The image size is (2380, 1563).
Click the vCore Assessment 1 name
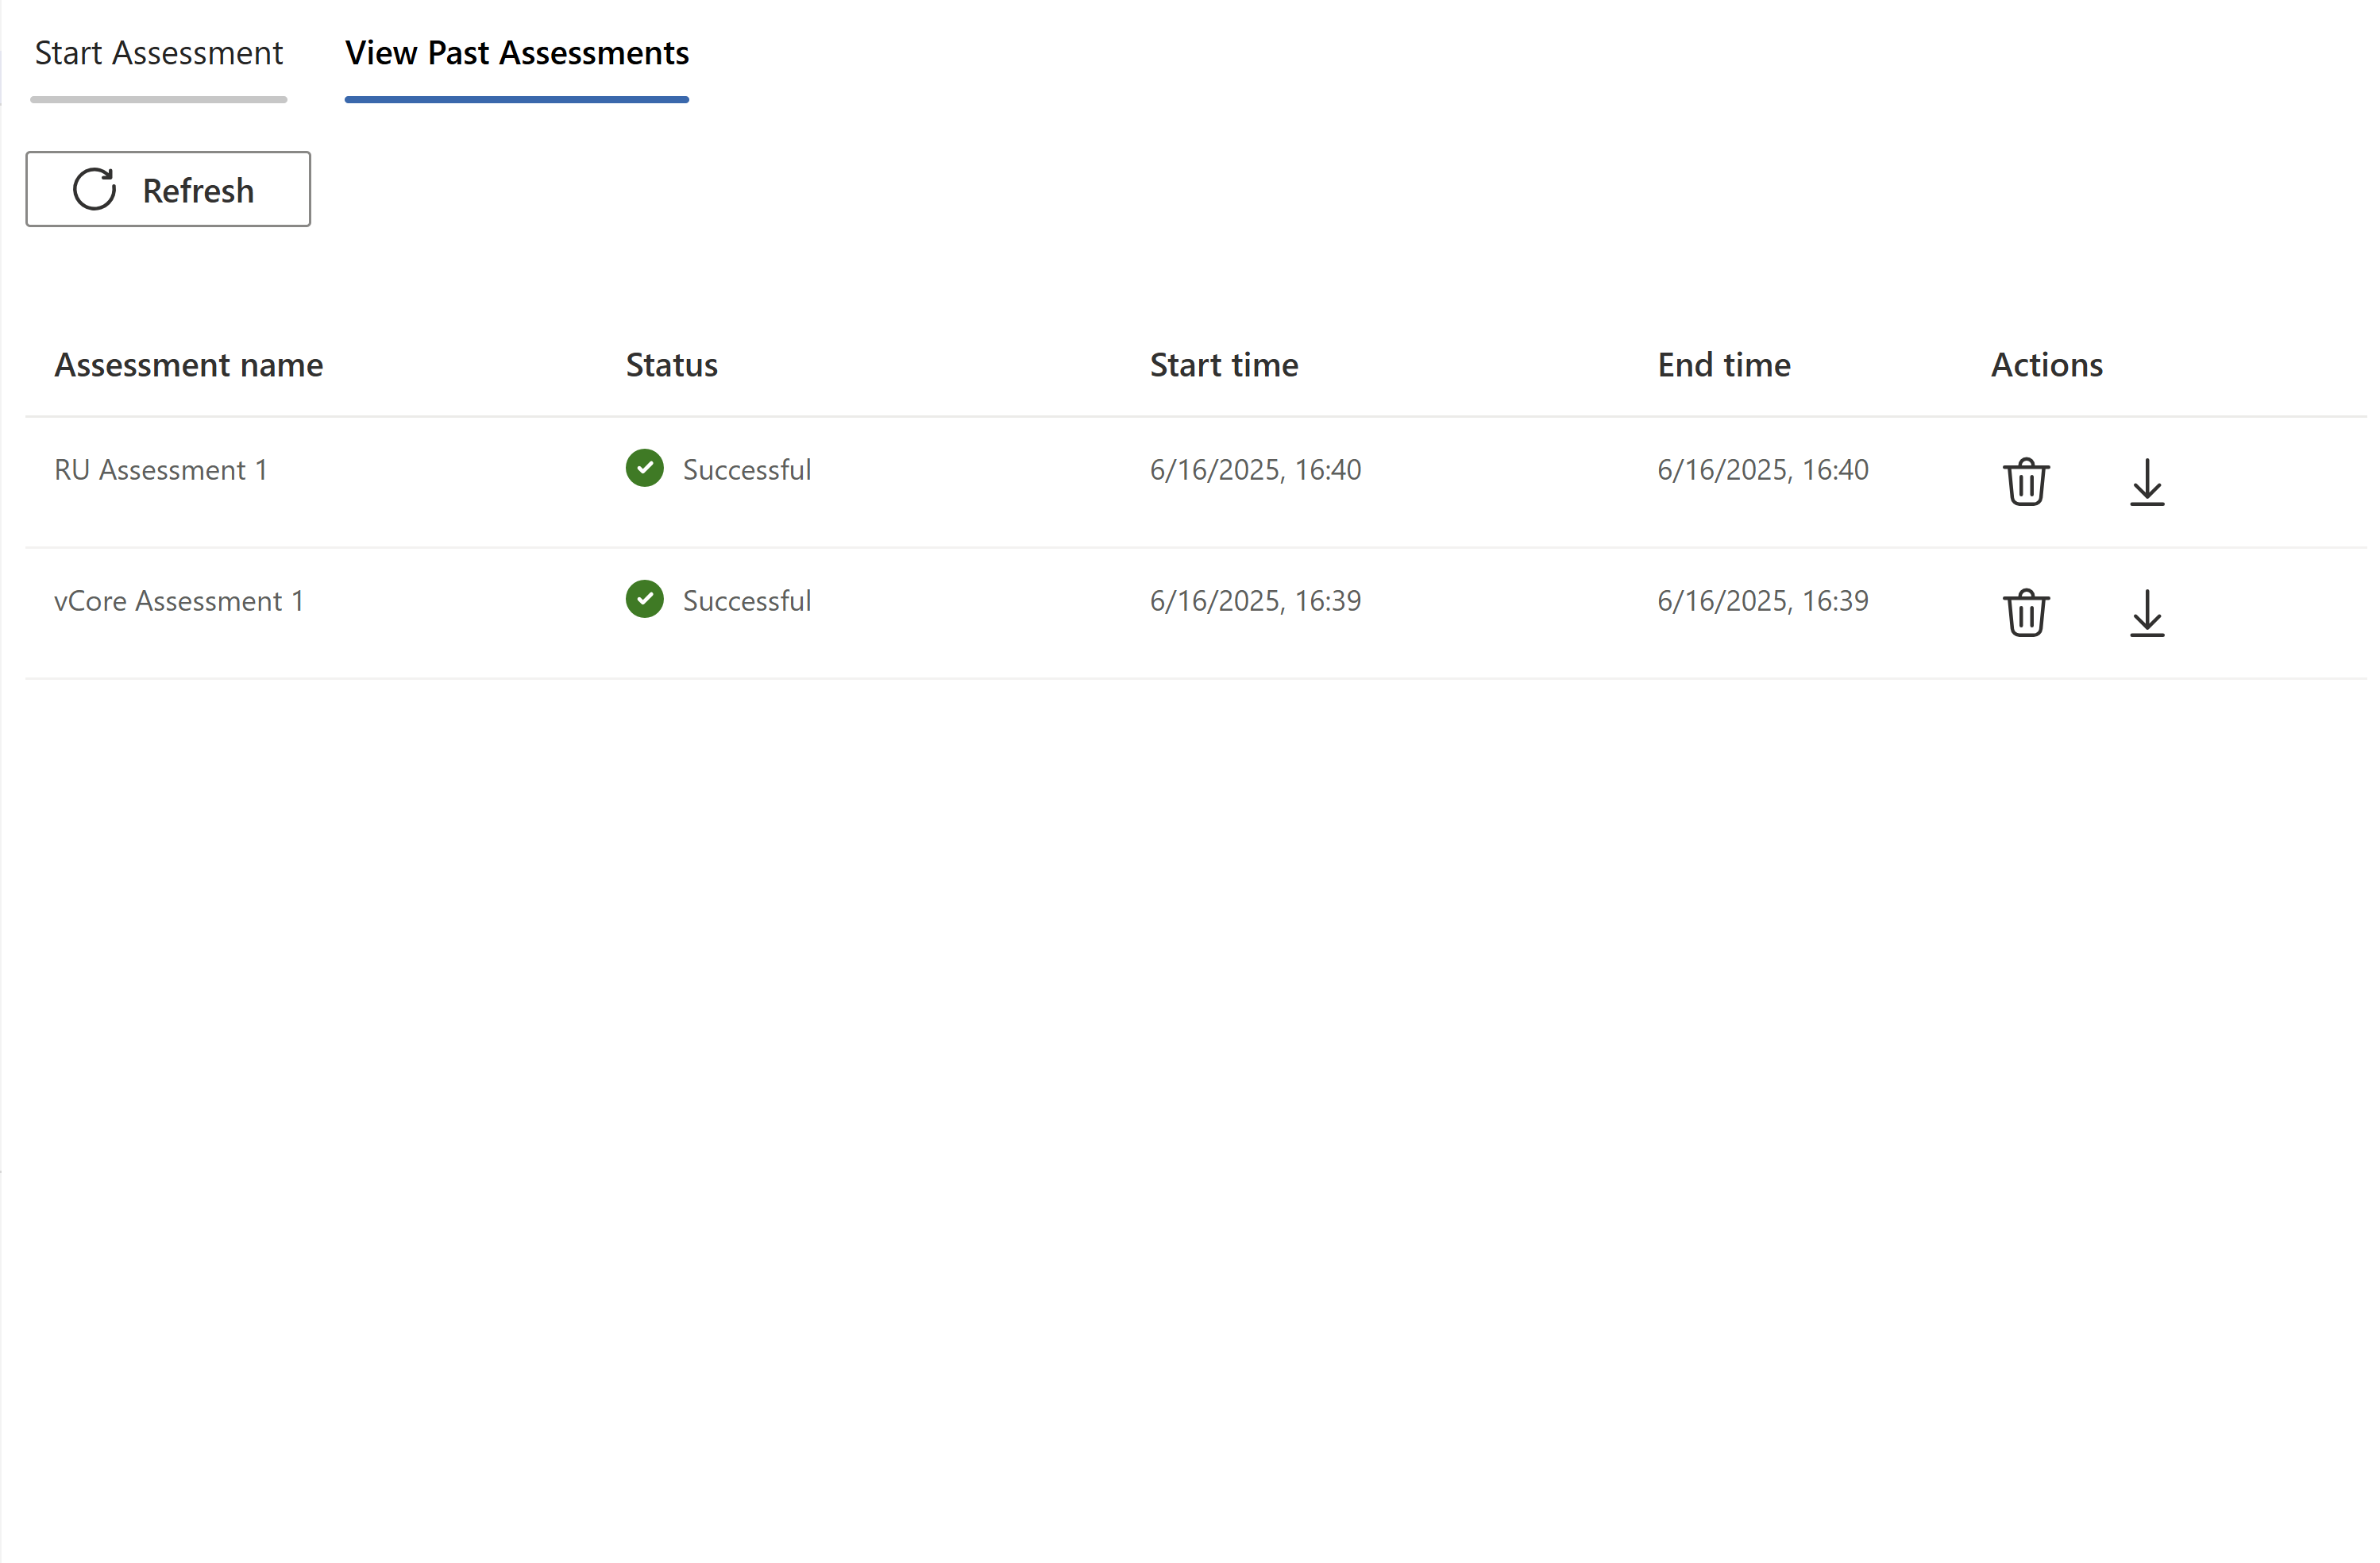coord(179,600)
